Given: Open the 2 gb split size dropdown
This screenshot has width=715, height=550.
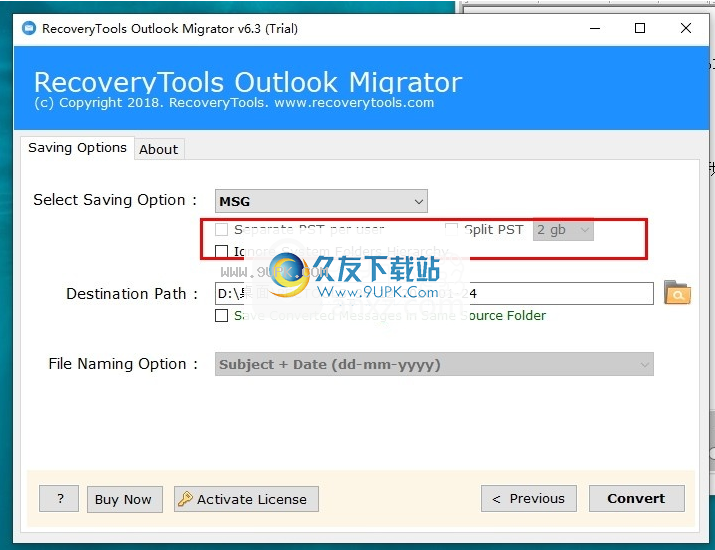Looking at the screenshot, I should click(563, 229).
